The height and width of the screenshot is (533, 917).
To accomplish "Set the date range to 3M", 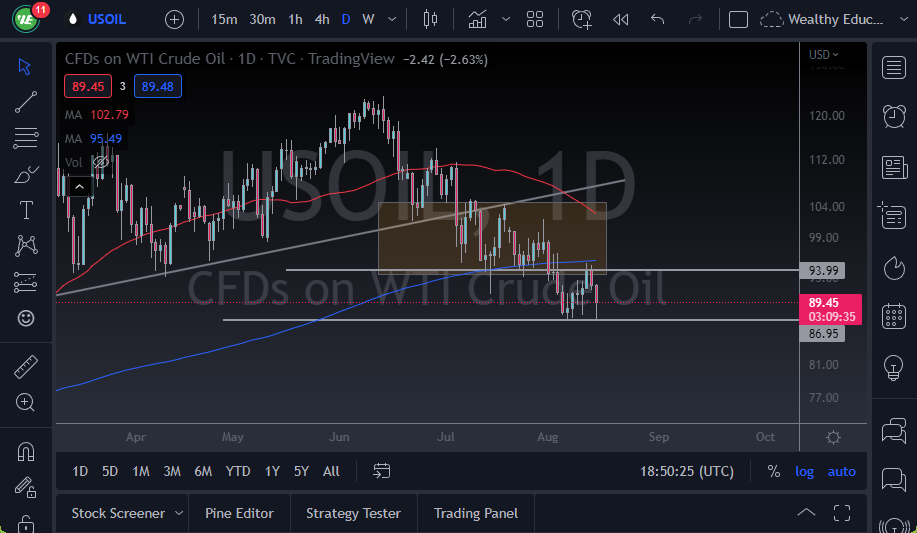I will (x=172, y=471).
